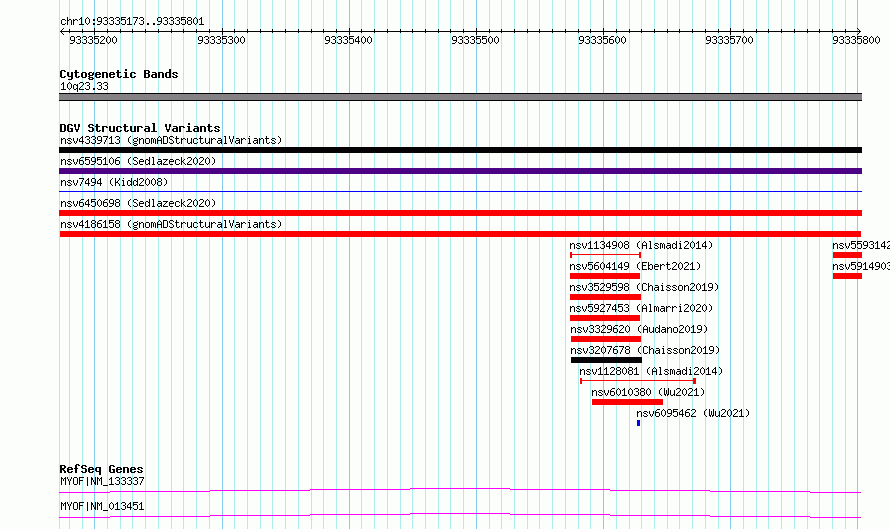
Task: Click the MYOF|NM_133337 gene label
Action: click(102, 481)
